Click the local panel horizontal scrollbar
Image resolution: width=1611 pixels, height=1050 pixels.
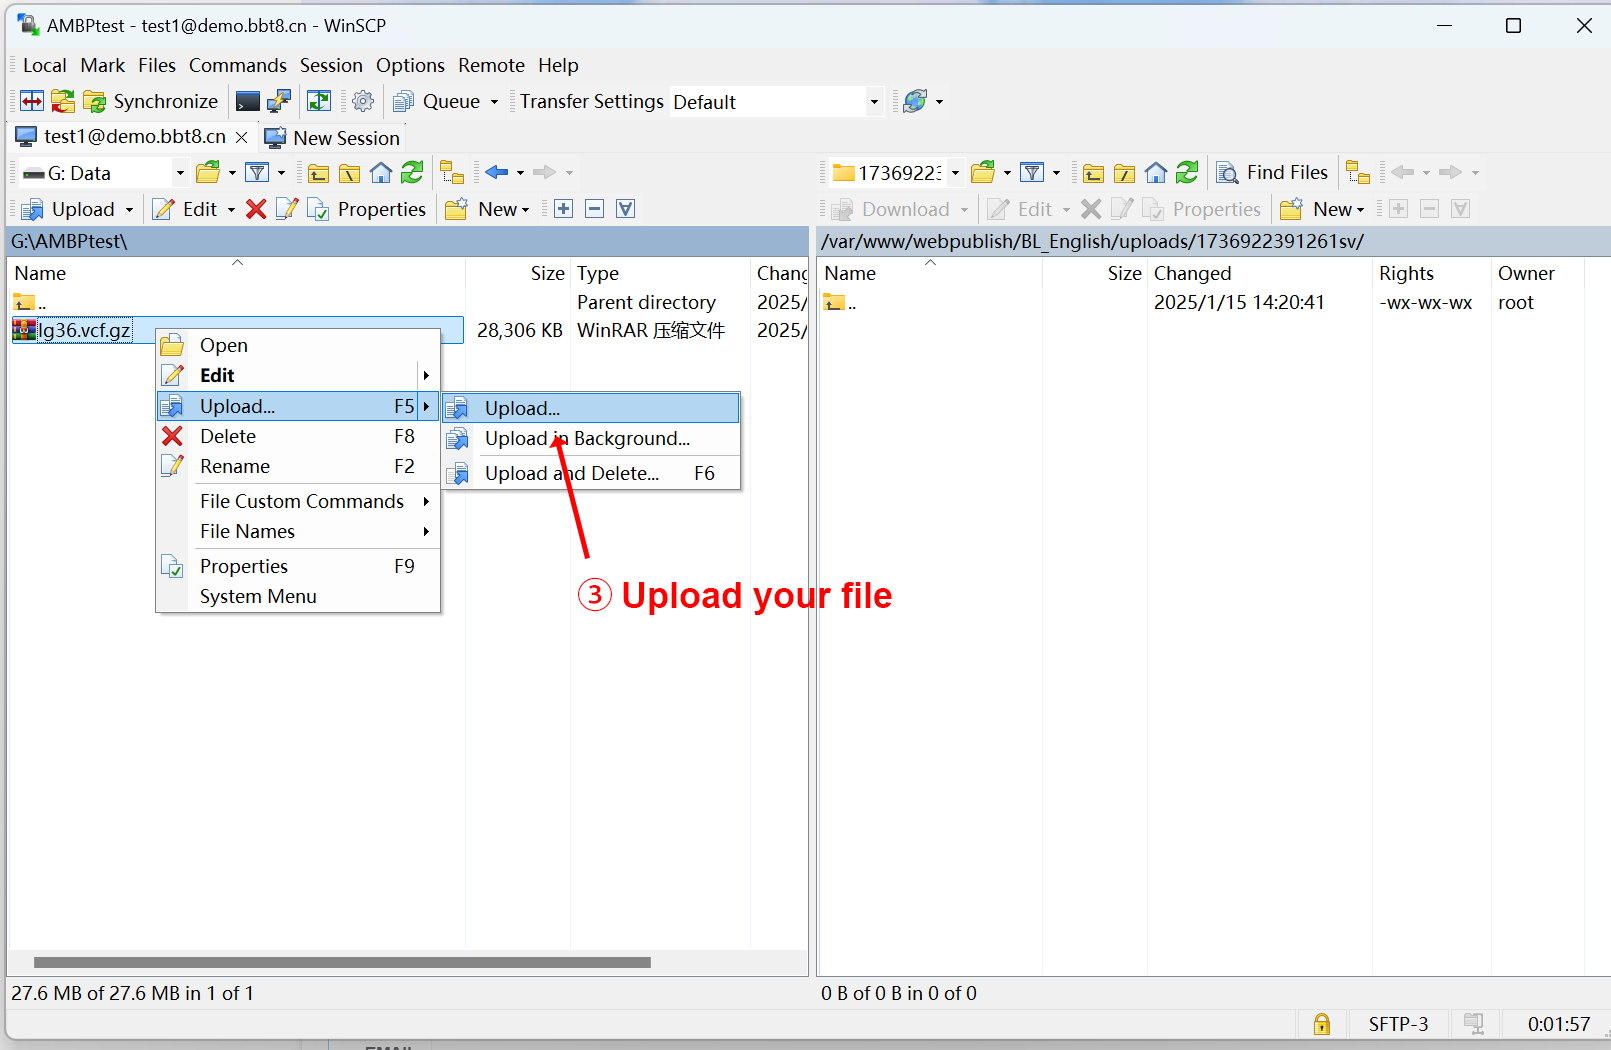click(x=342, y=962)
